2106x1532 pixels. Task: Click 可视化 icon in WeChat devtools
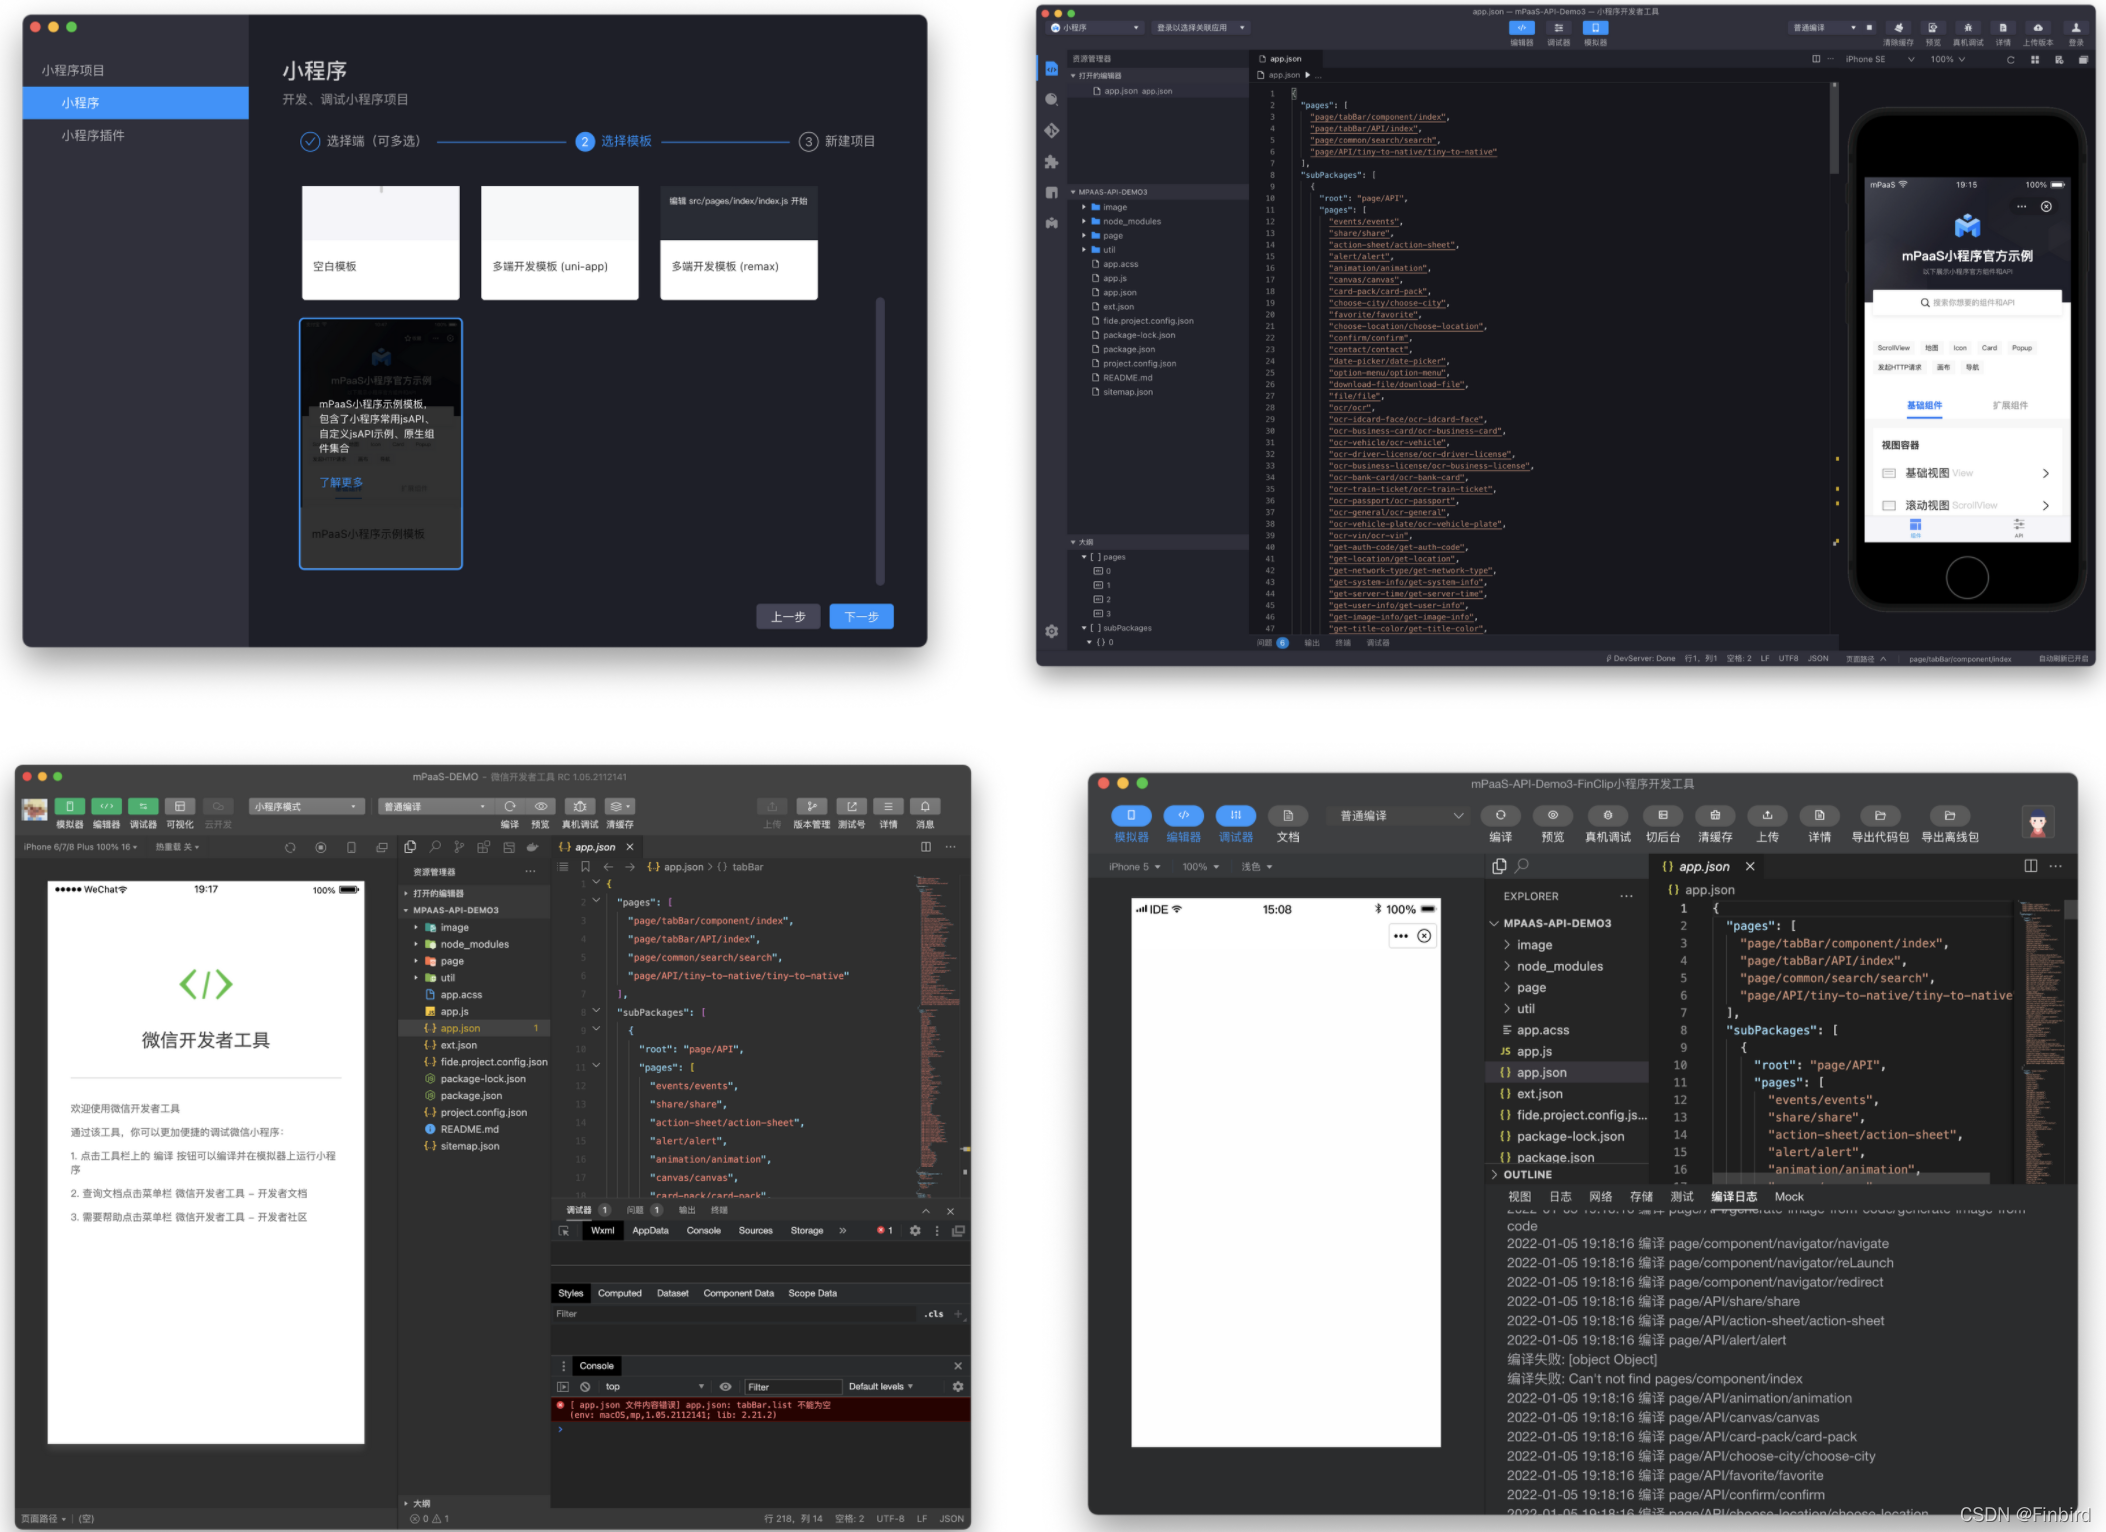pos(180,806)
